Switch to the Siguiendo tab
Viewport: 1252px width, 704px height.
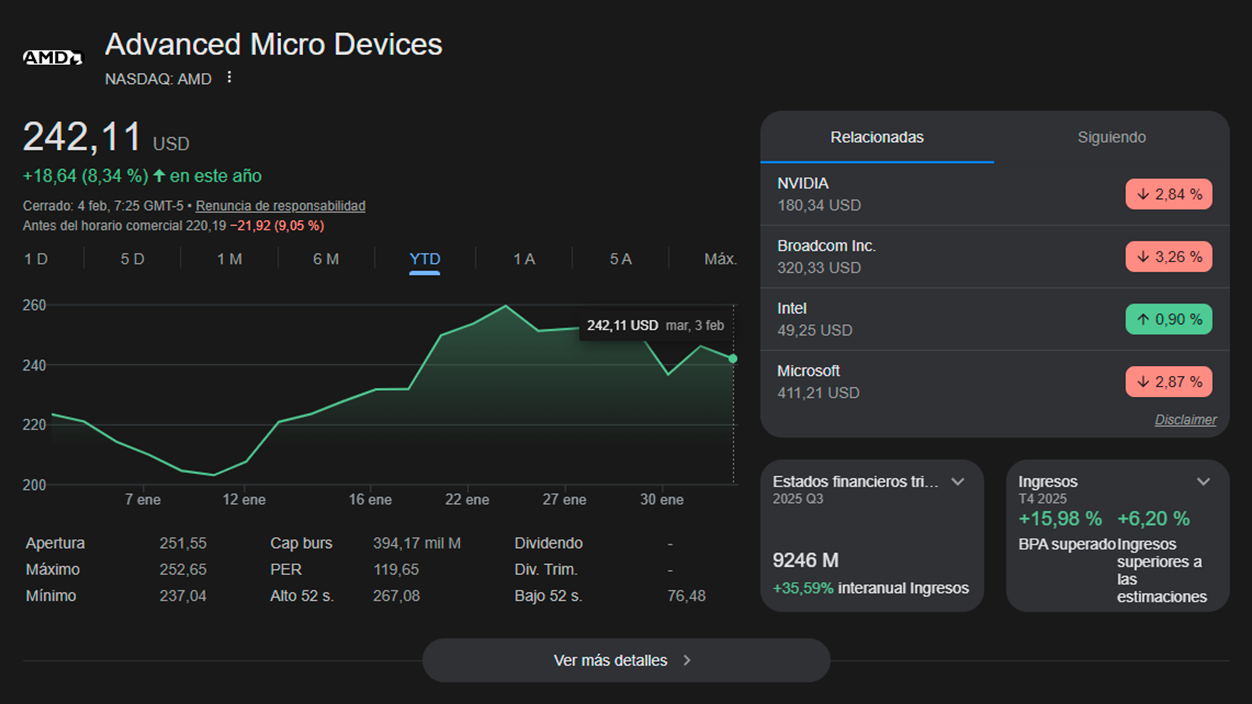(x=1111, y=137)
